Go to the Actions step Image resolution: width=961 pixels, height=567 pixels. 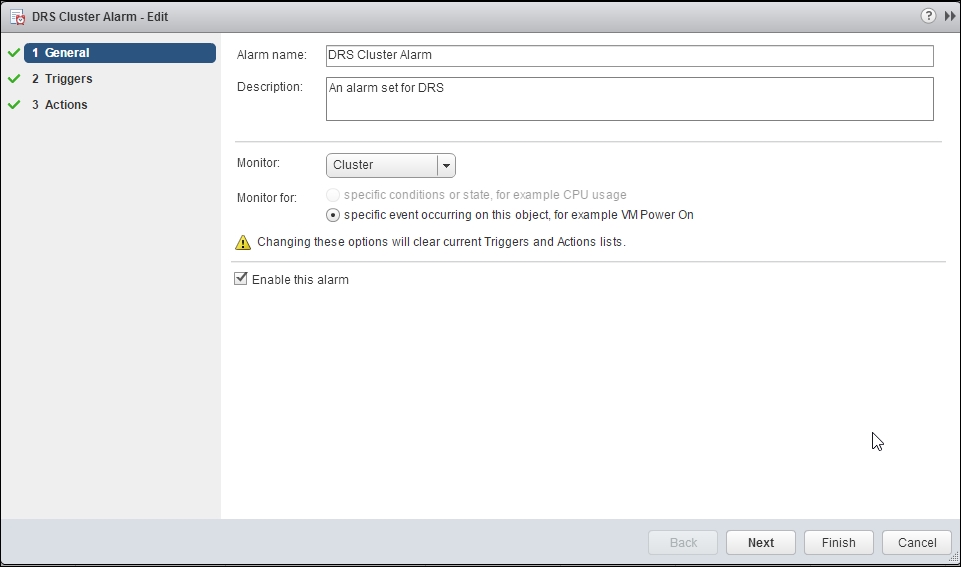pos(59,105)
